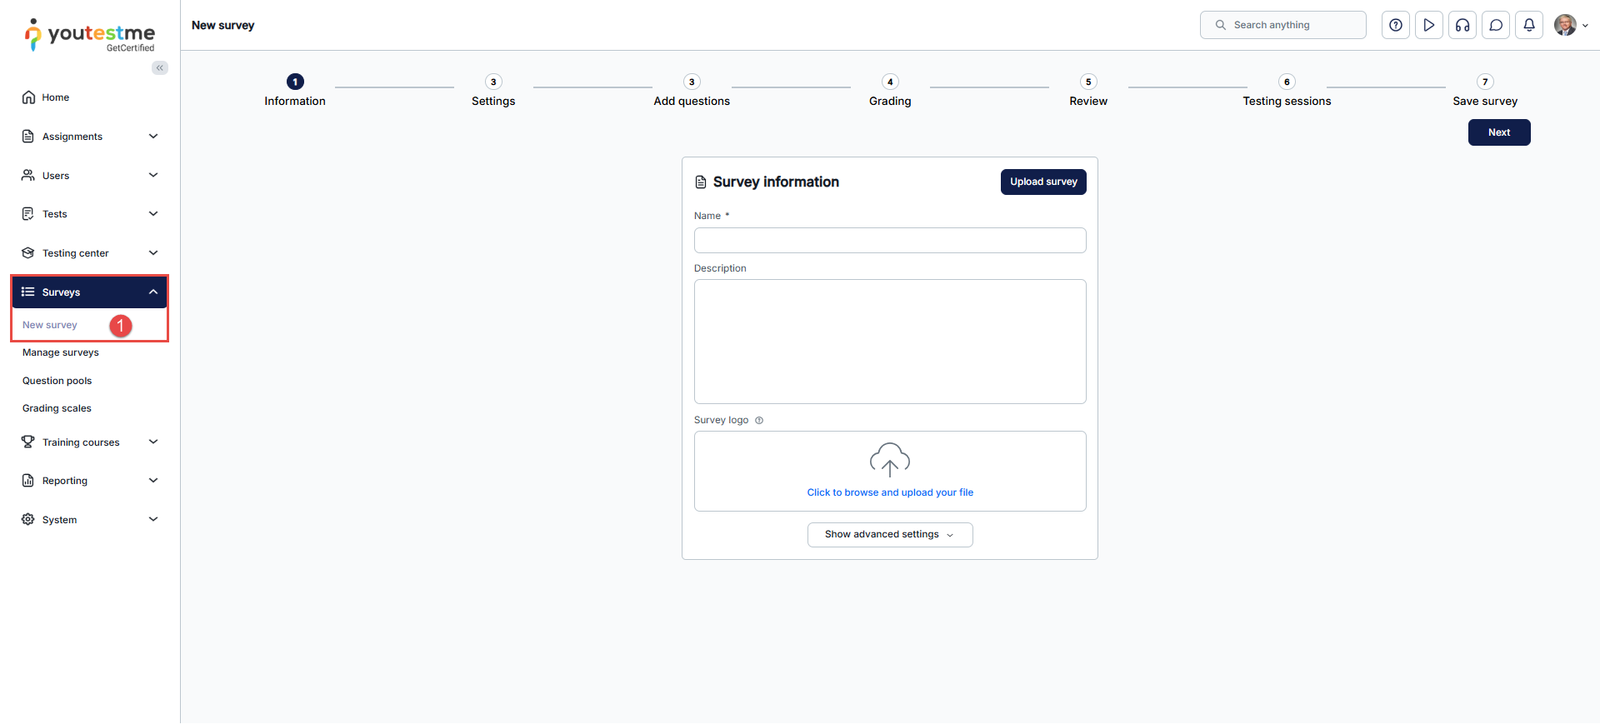The height and width of the screenshot is (724, 1600).
Task: Click the Tests document icon
Action: (28, 214)
